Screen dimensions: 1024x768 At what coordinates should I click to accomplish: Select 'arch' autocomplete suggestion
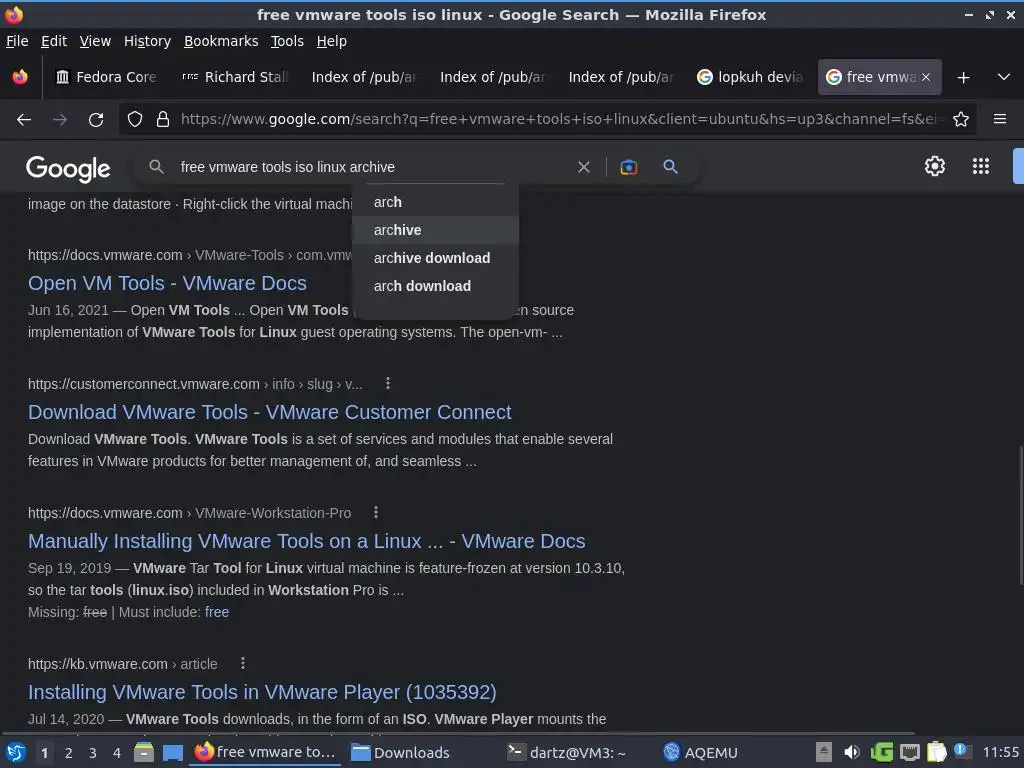click(x=435, y=202)
